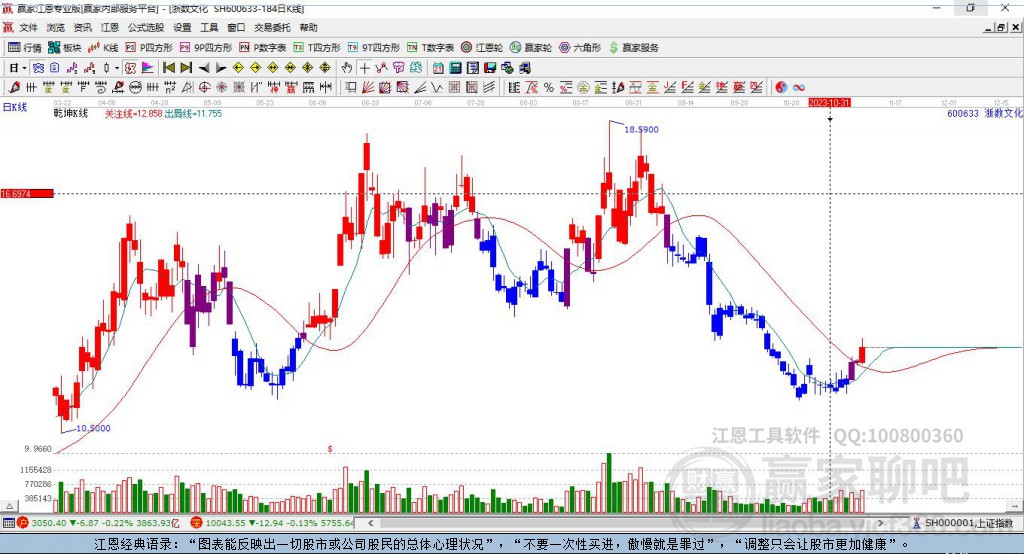Click the 10.5000 low price label
1024x554 pixels.
click(93, 429)
